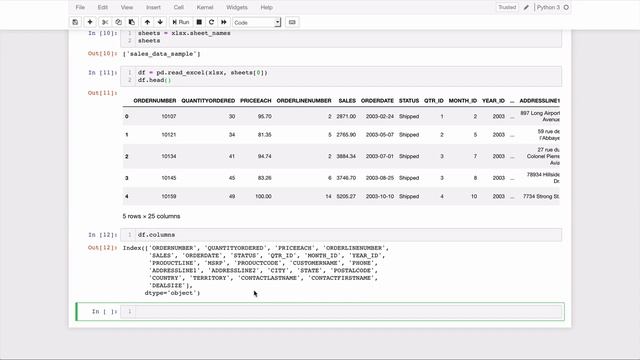Open the Kernel menu

pos(205,7)
